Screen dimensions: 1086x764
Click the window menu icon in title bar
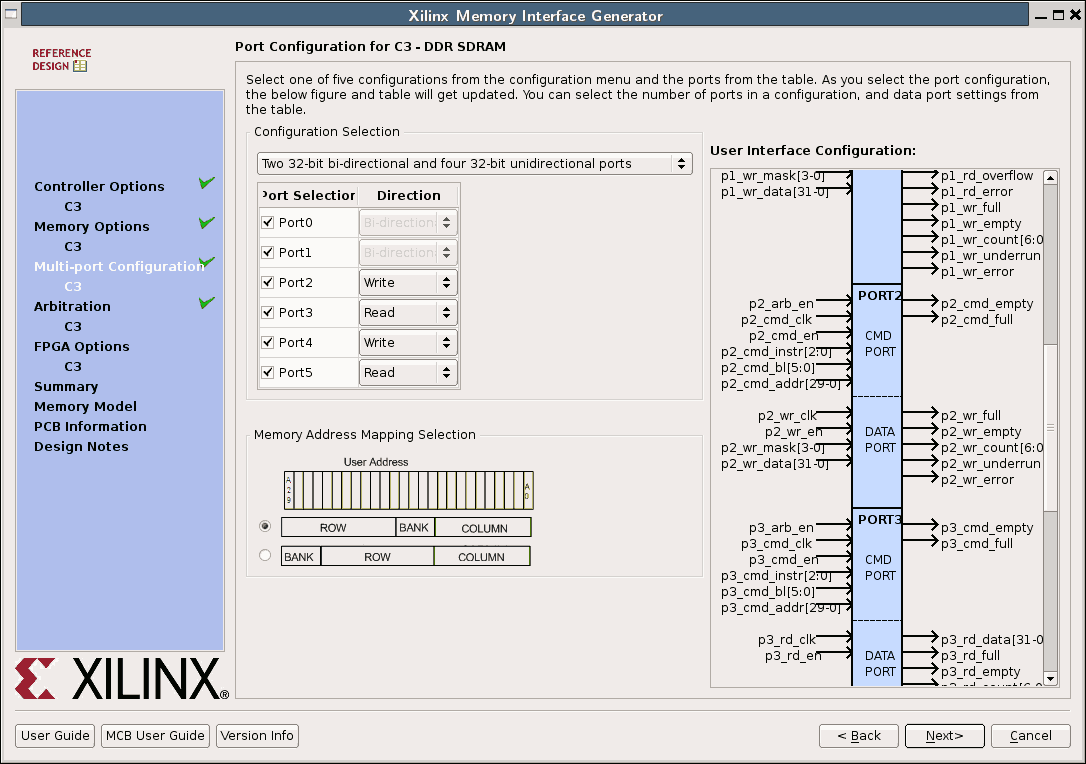click(12, 15)
